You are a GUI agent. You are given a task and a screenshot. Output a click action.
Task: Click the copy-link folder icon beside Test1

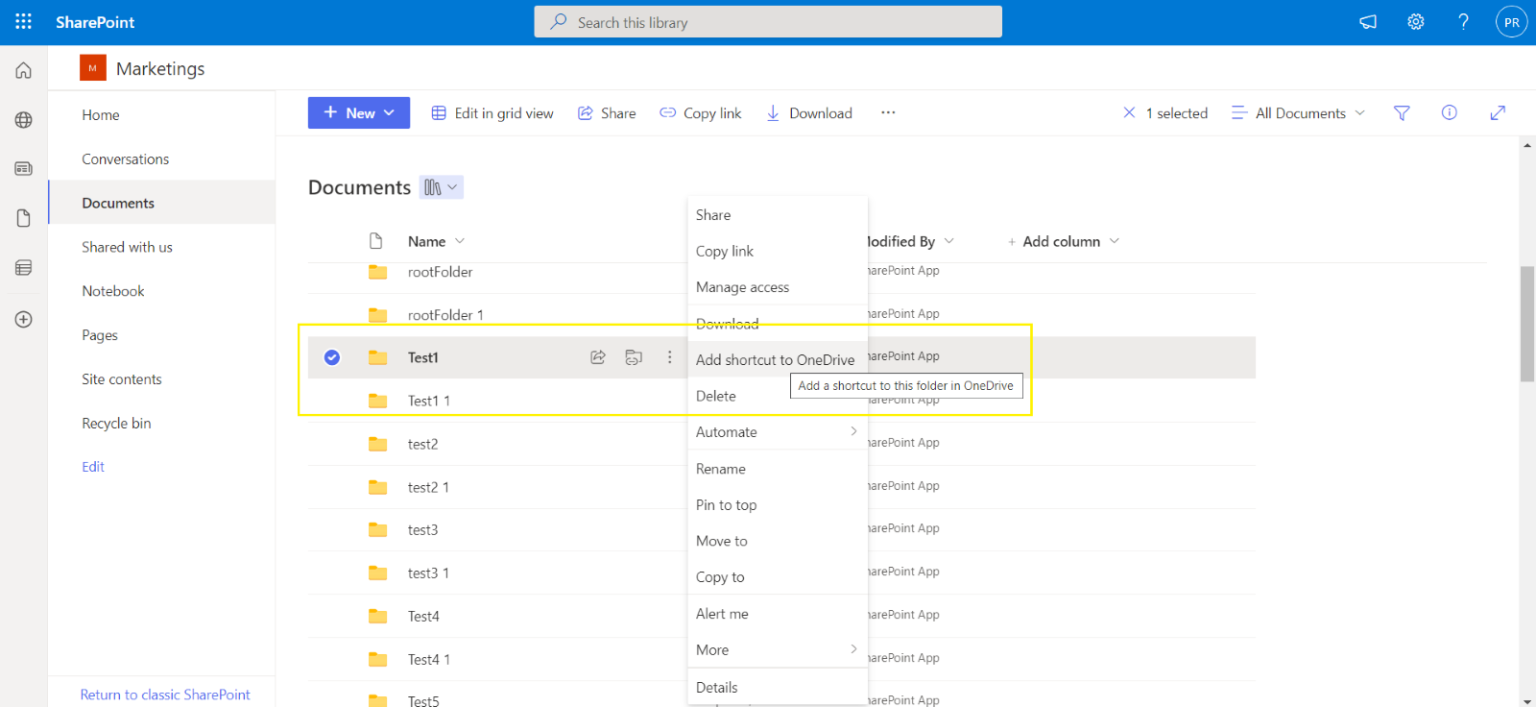coord(633,357)
